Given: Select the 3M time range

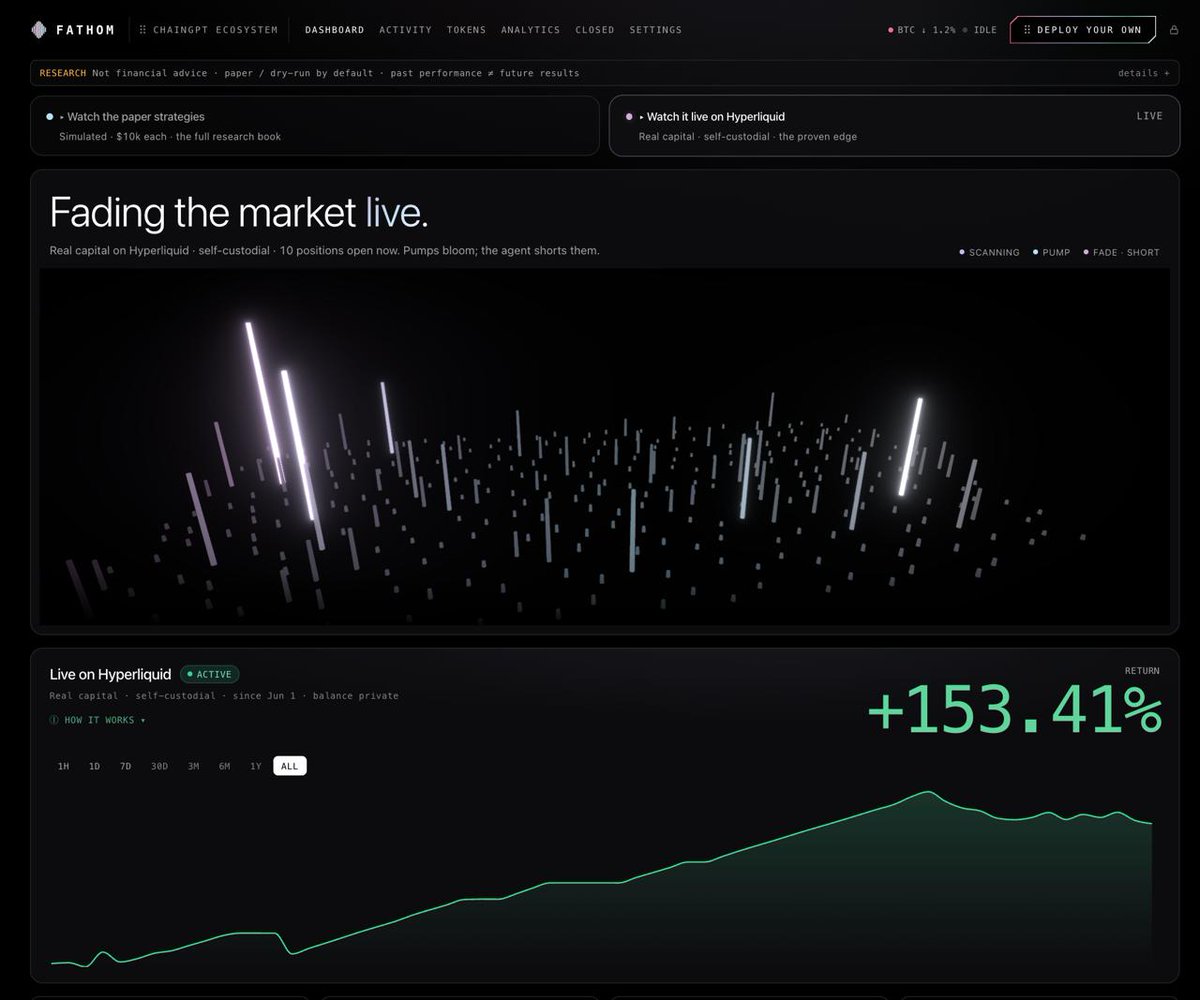Looking at the screenshot, I should (x=193, y=766).
